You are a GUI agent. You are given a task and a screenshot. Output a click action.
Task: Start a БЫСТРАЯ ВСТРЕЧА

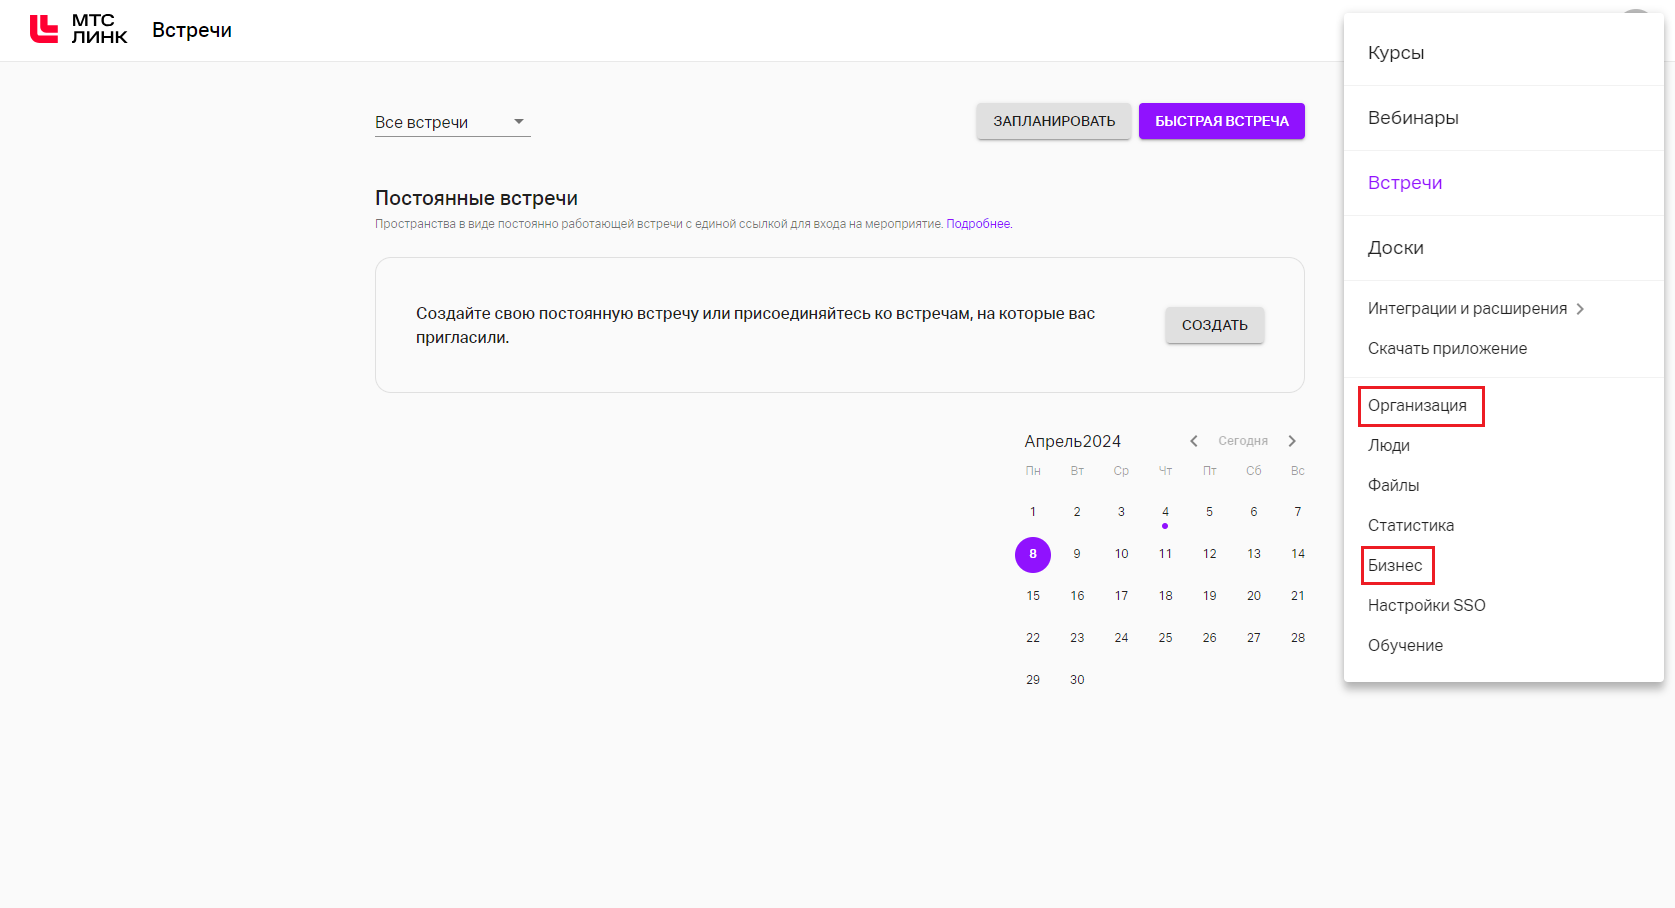pyautogui.click(x=1222, y=121)
